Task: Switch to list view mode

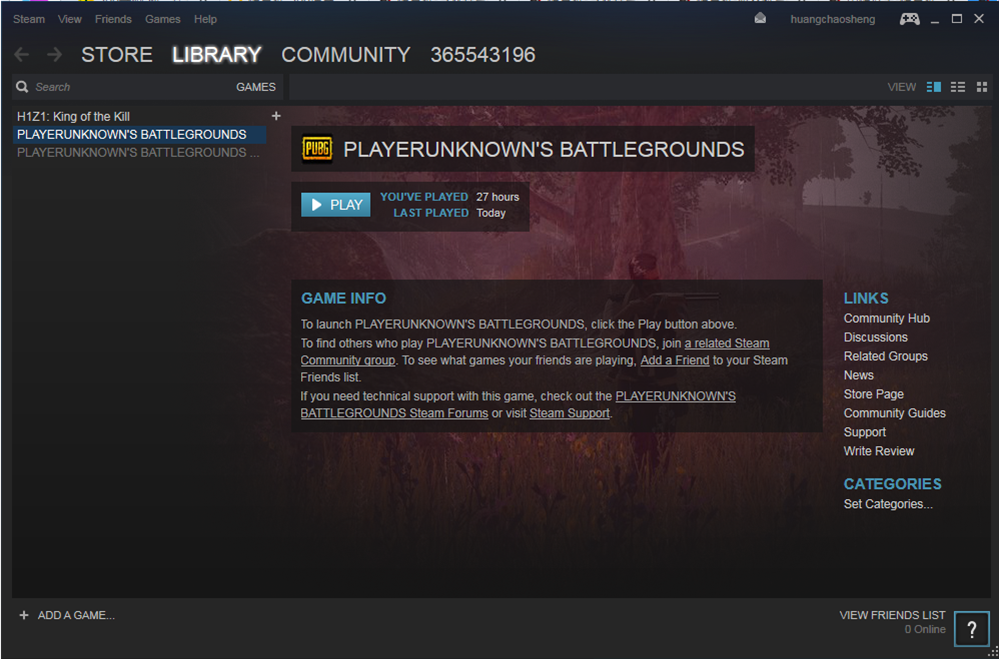Action: click(x=958, y=87)
